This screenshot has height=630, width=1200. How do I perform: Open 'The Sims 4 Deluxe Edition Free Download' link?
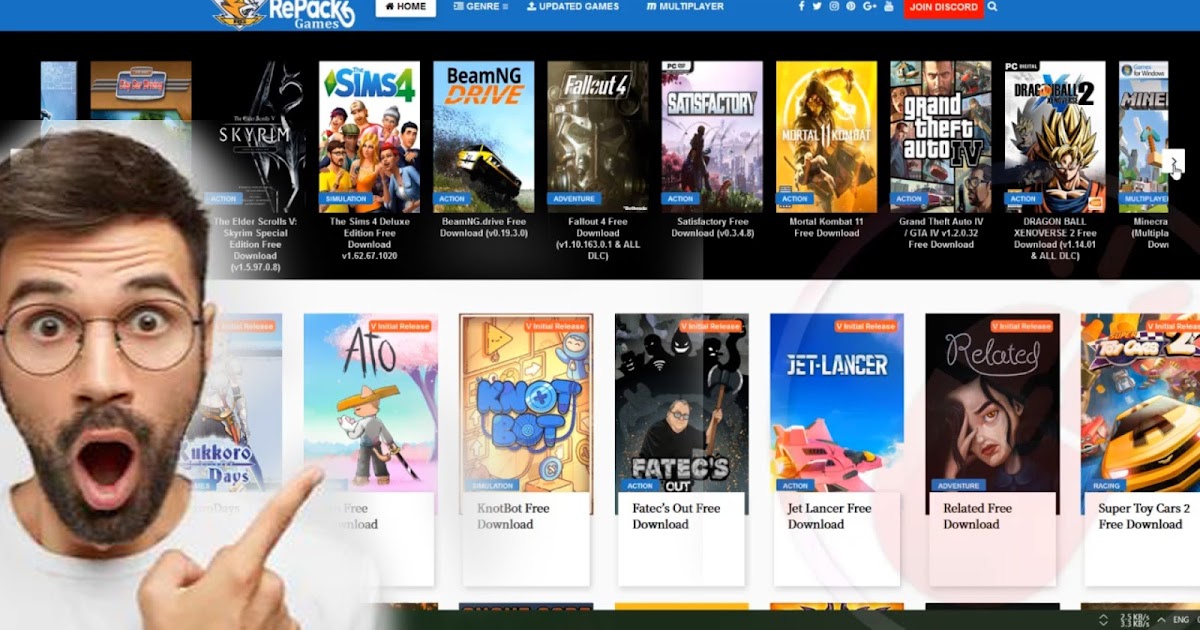click(369, 239)
